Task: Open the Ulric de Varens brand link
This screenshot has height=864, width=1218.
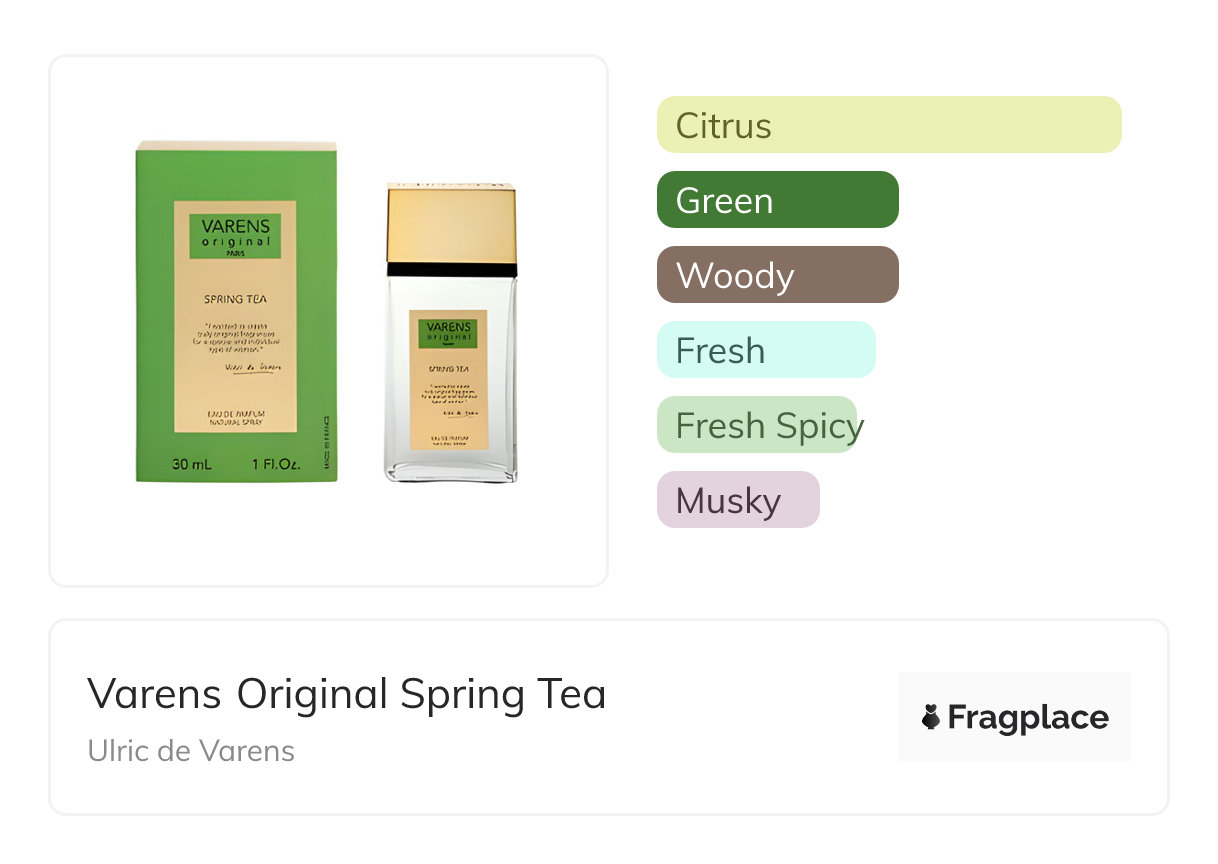Action: pyautogui.click(x=191, y=751)
